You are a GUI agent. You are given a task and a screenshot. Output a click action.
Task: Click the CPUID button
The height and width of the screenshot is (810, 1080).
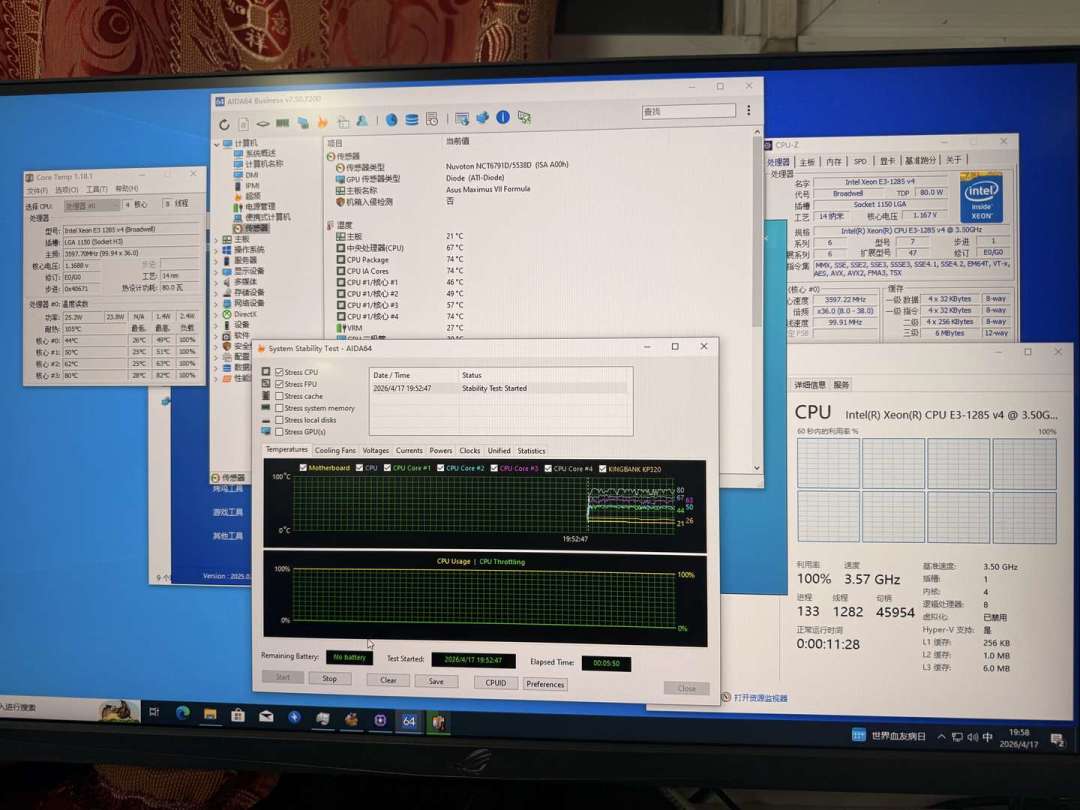coord(495,683)
